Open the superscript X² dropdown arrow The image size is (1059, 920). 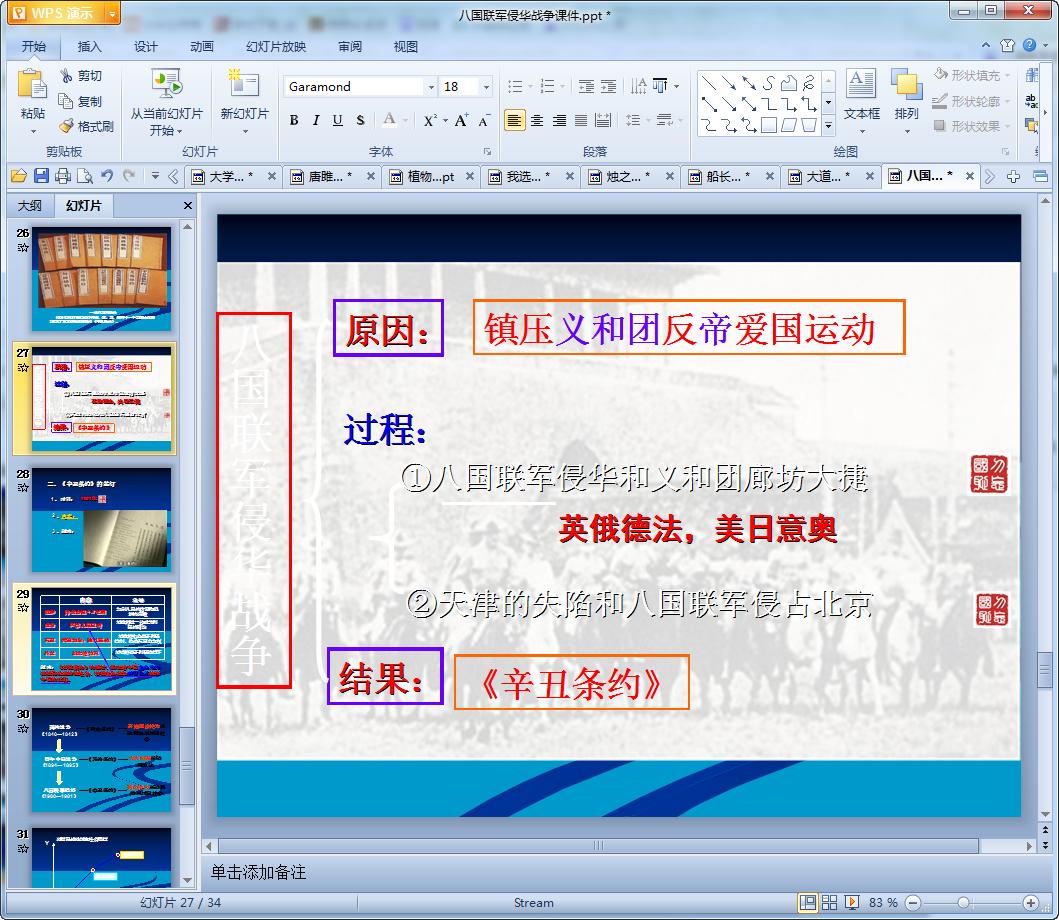pos(445,121)
